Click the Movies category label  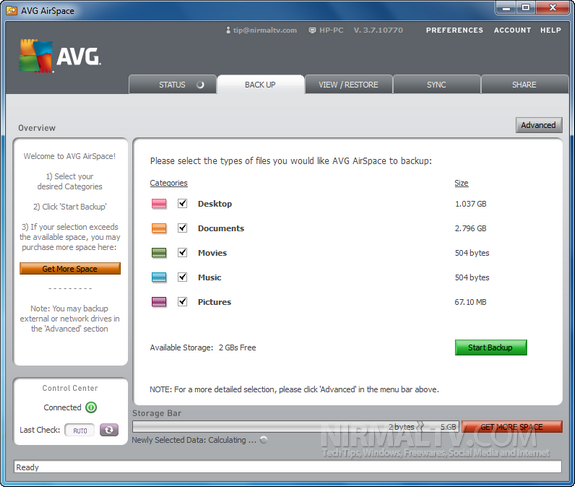click(212, 253)
